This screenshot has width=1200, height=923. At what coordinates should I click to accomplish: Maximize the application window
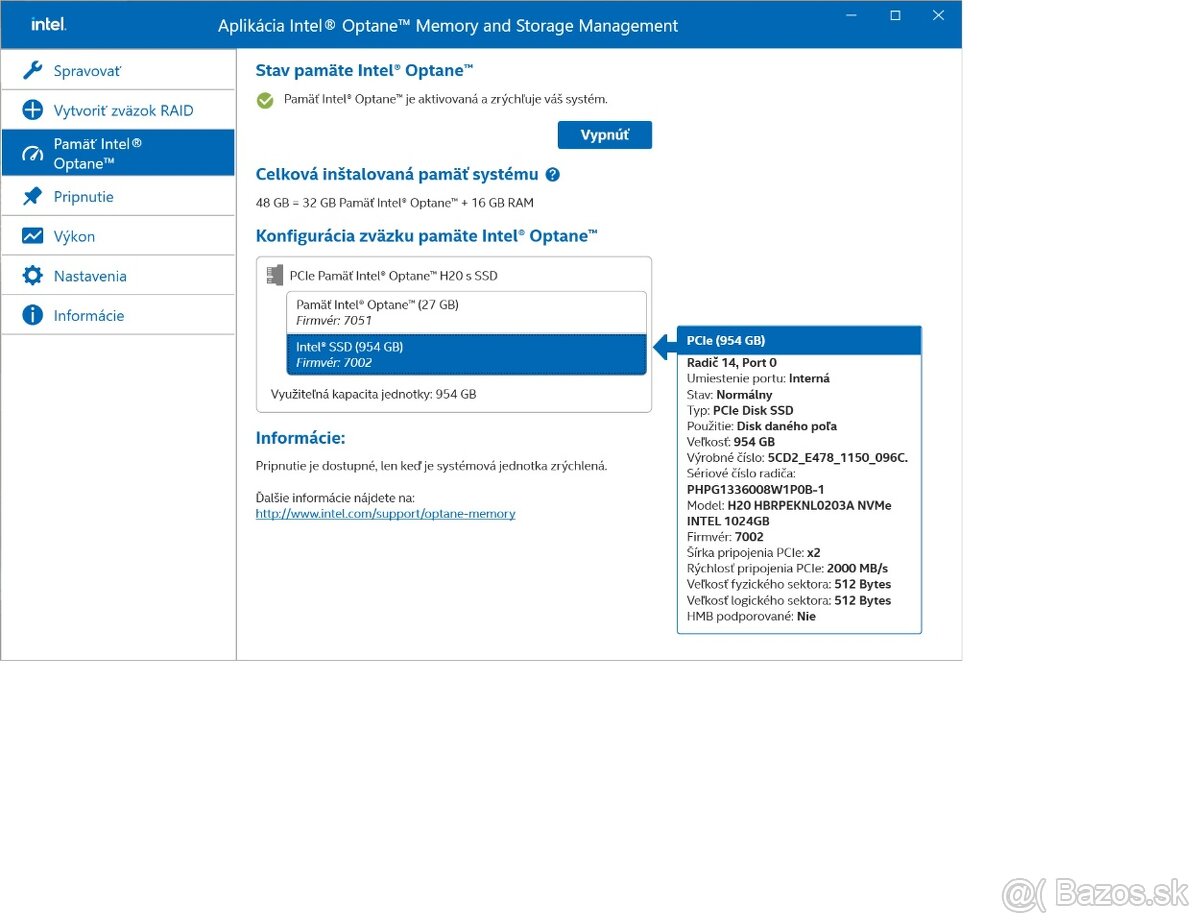pyautogui.click(x=895, y=15)
